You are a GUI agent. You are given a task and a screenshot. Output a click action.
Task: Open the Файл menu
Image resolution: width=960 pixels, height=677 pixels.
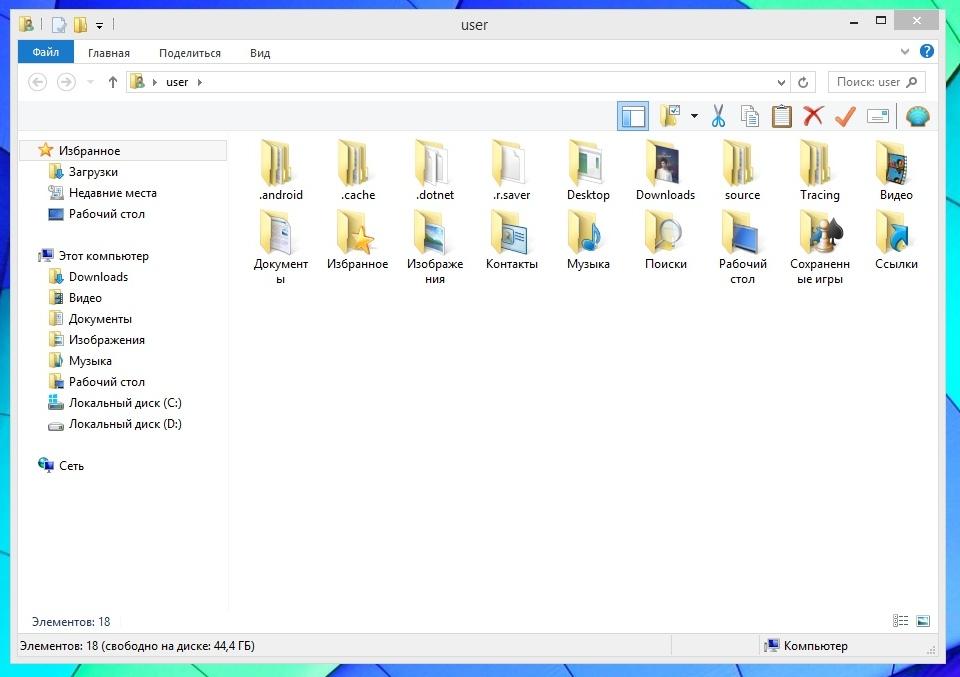[x=45, y=52]
